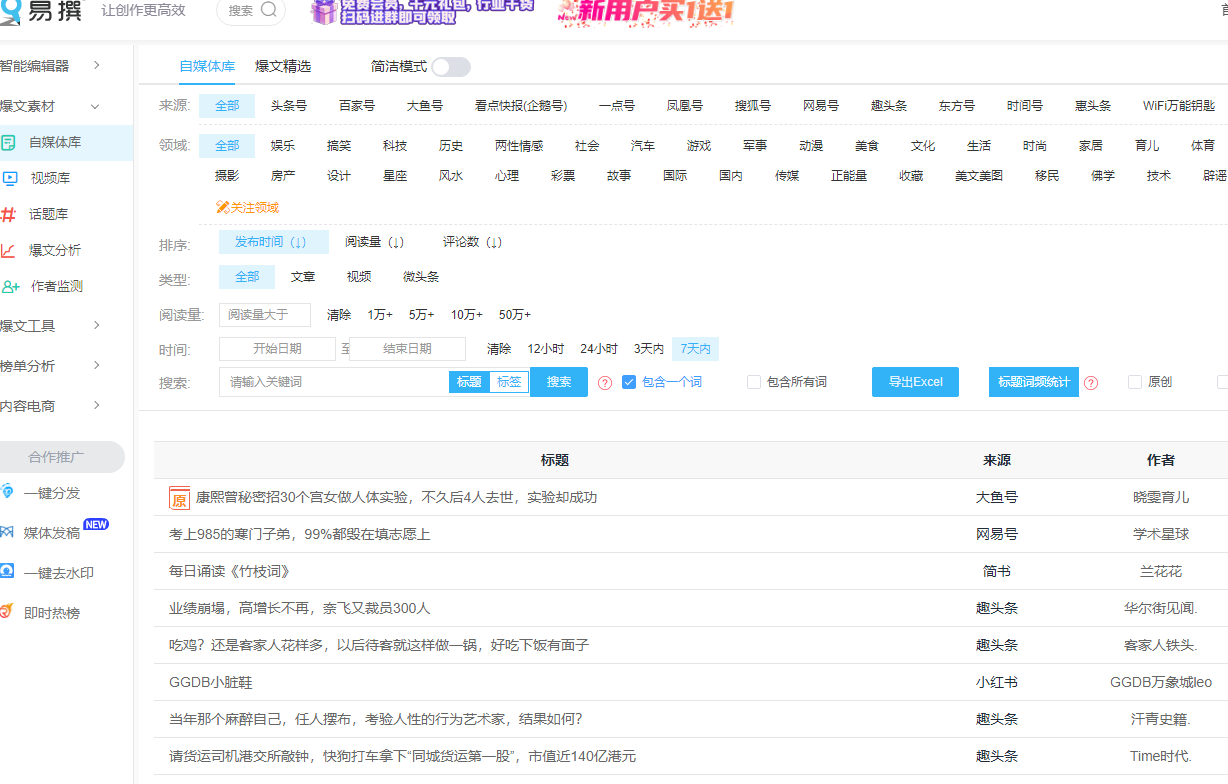Click 标题 column header
Viewport: 1228px width, 784px height.
555,460
